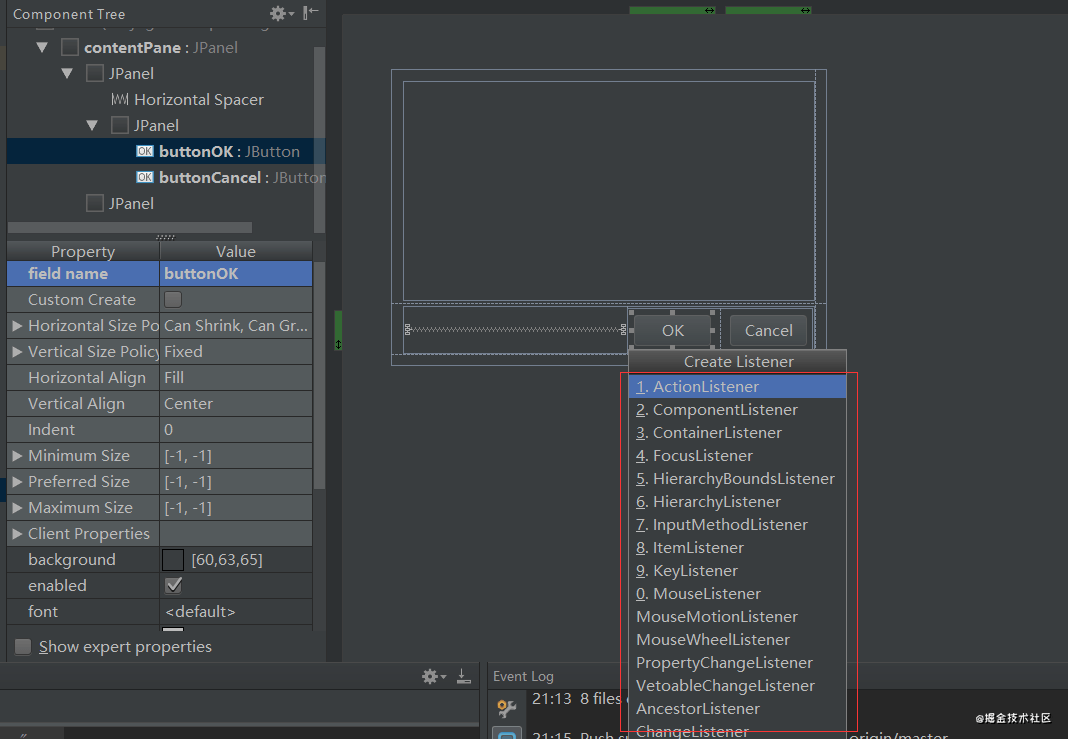
Task: Choose AncestorListener from the popup
Action: [737, 709]
